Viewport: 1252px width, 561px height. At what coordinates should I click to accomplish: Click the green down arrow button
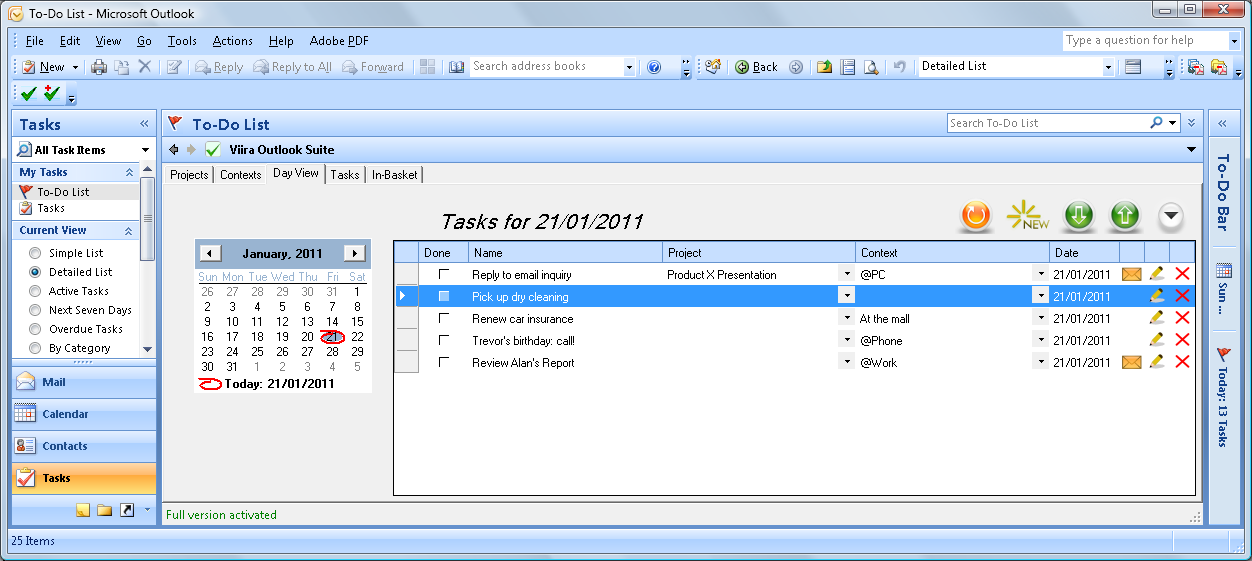1078,215
